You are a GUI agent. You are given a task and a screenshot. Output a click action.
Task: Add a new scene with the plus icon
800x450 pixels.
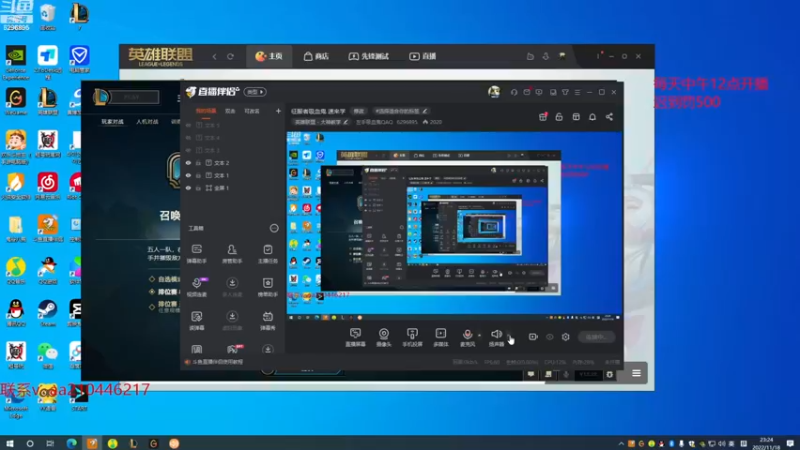[x=278, y=111]
